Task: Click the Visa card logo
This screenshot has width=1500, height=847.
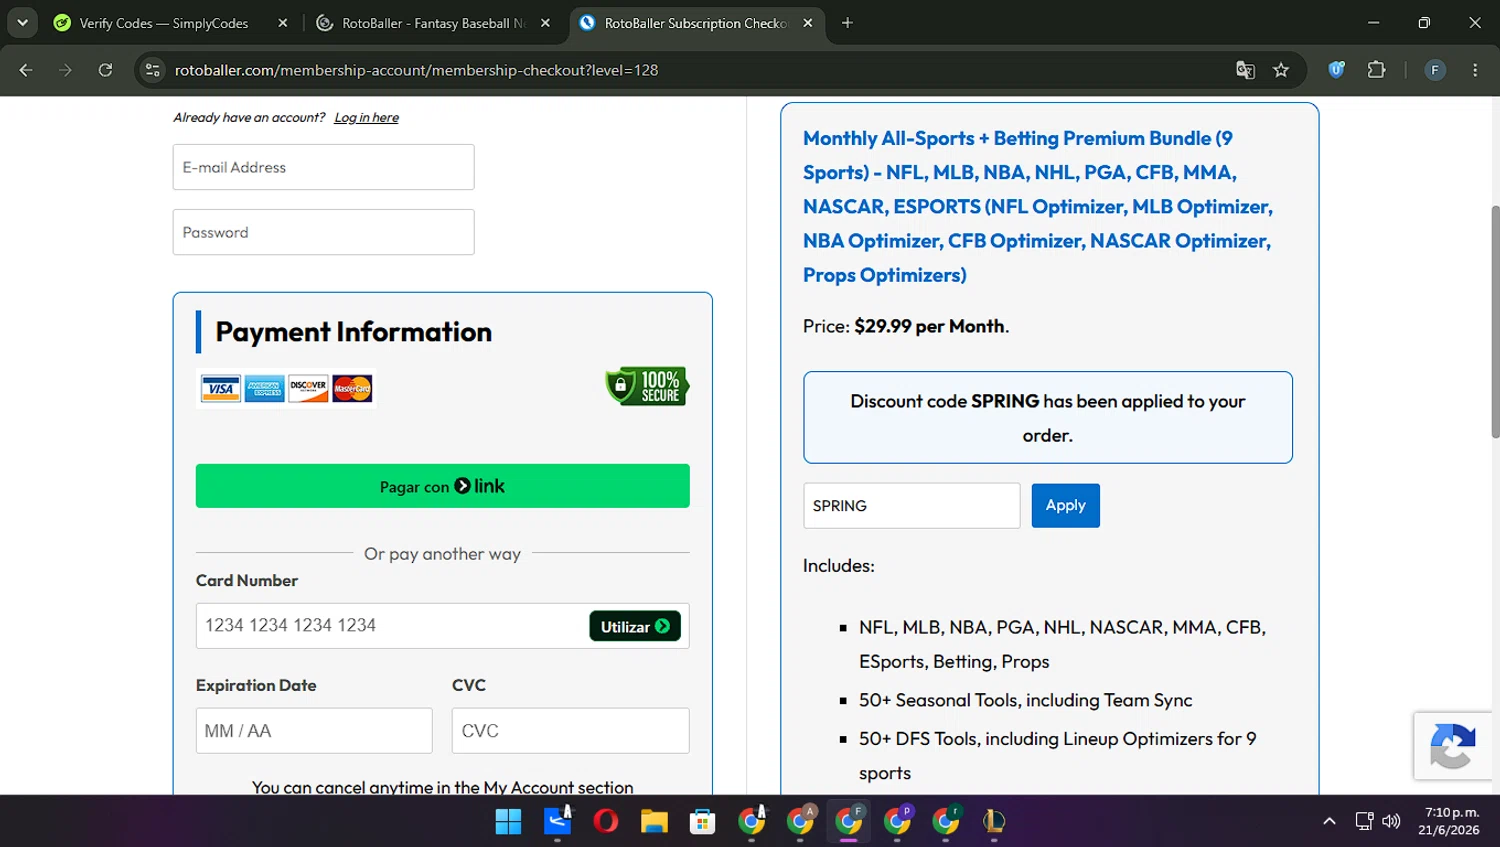Action: coord(220,389)
